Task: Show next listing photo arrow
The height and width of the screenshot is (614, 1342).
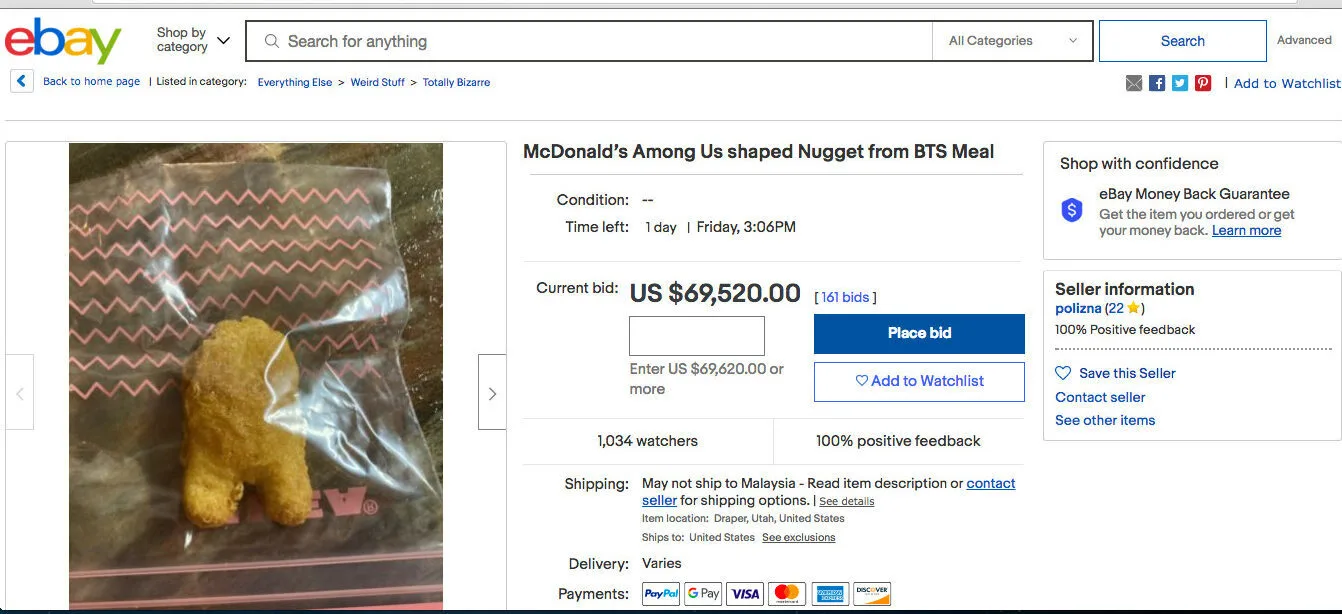Action: pyautogui.click(x=492, y=393)
